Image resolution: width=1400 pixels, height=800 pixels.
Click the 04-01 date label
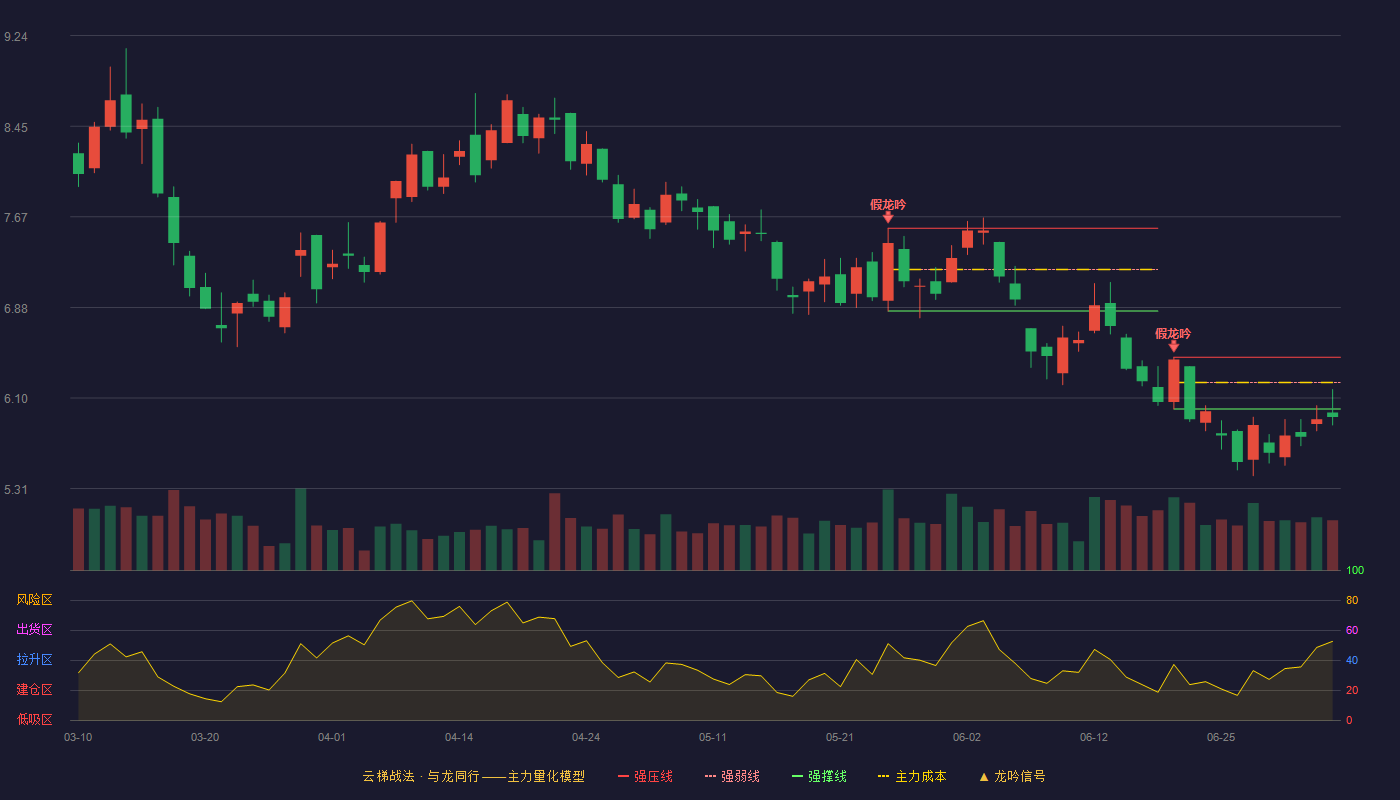332,737
